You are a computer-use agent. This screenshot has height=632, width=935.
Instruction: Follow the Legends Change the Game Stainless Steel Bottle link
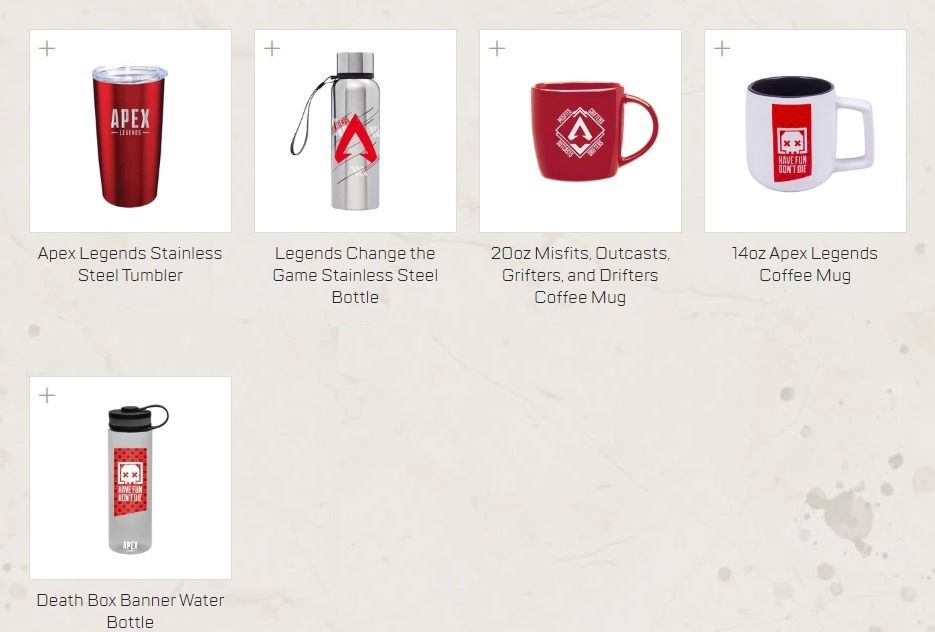tap(355, 275)
